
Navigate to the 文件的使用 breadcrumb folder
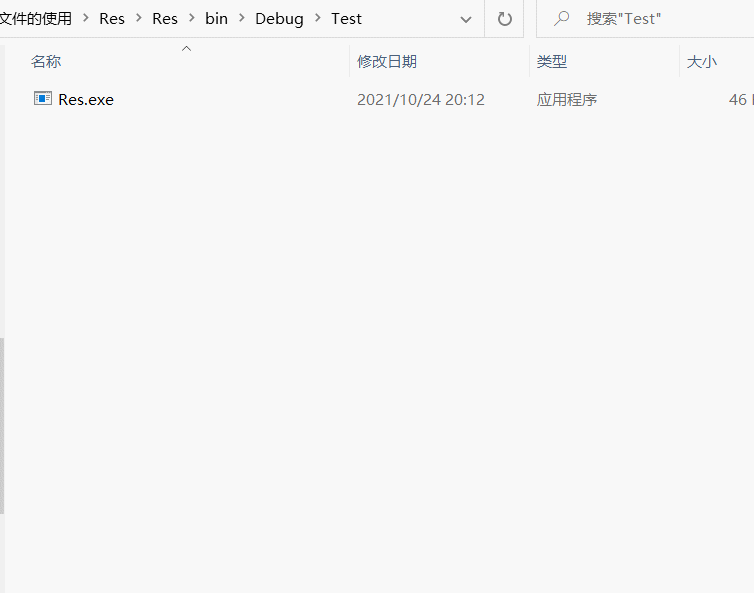[x=36, y=19]
